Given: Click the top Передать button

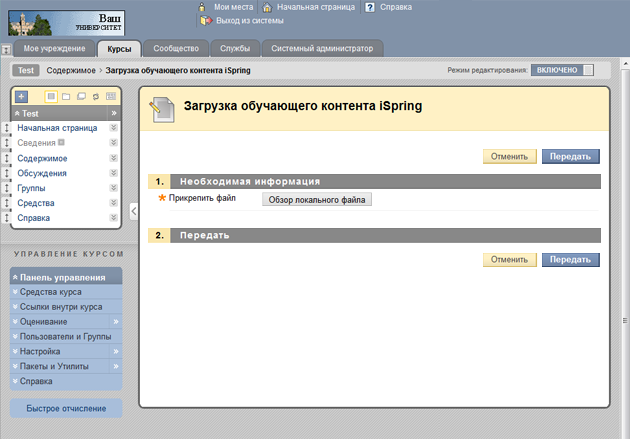Looking at the screenshot, I should point(571,157).
